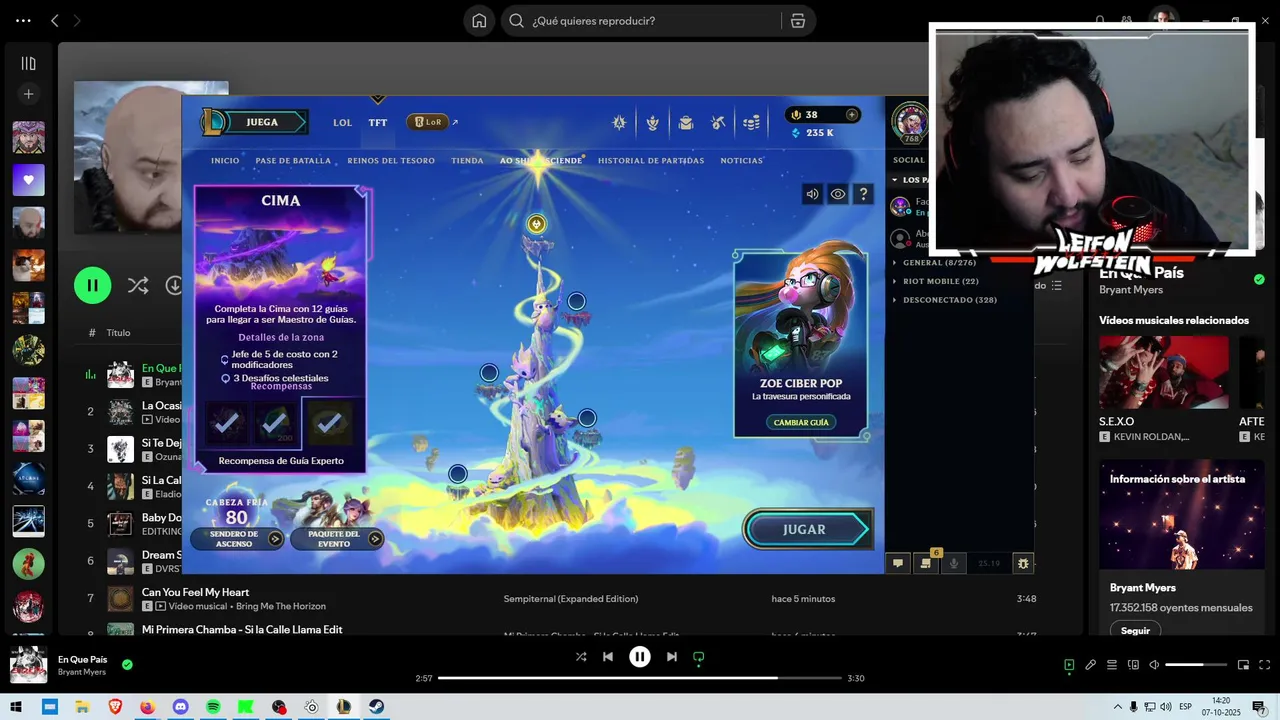Open connect to a device icon

point(1133,665)
